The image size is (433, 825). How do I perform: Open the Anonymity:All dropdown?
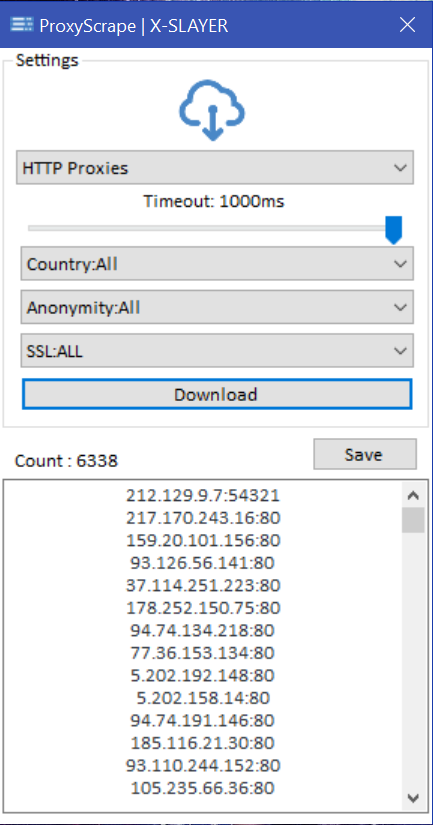(217, 307)
